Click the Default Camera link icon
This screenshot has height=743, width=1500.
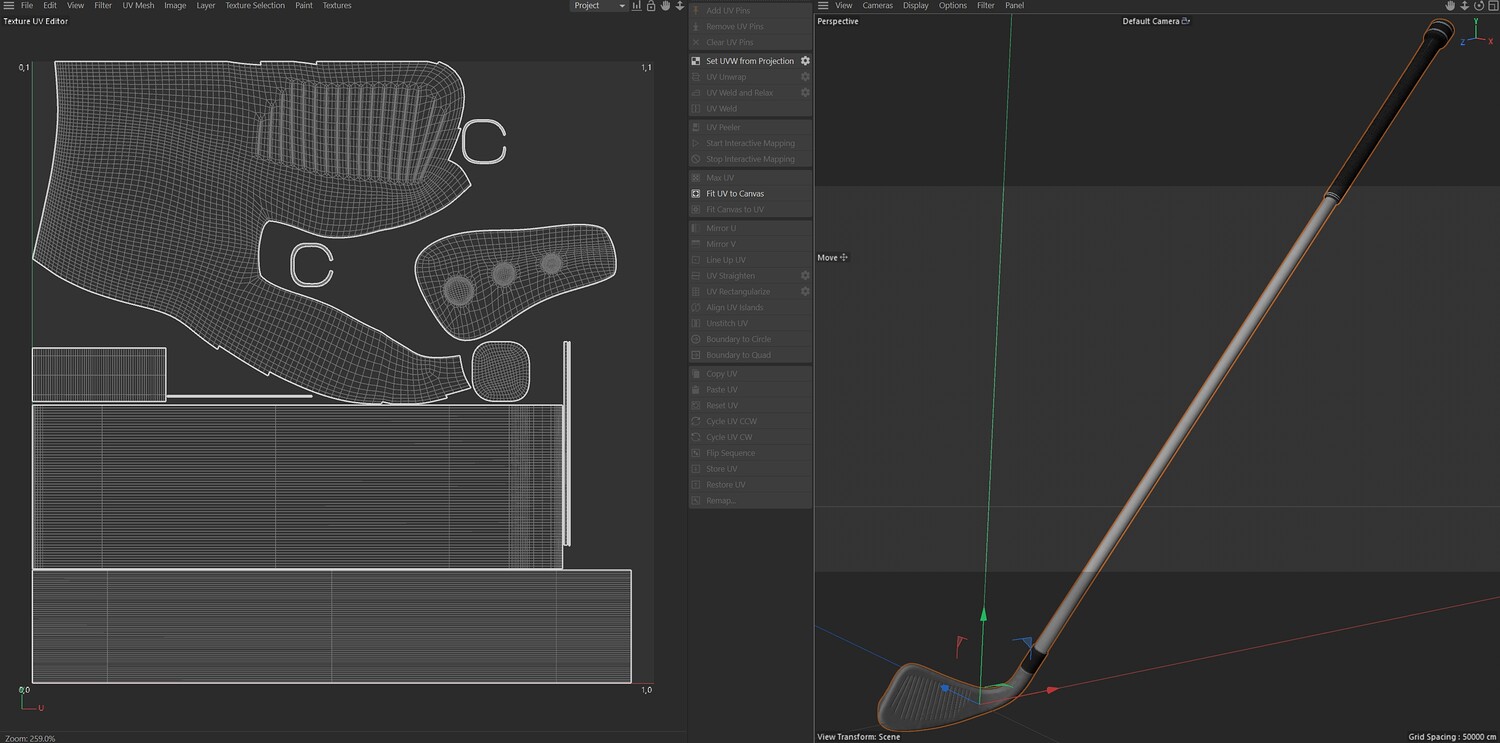tap(1186, 21)
